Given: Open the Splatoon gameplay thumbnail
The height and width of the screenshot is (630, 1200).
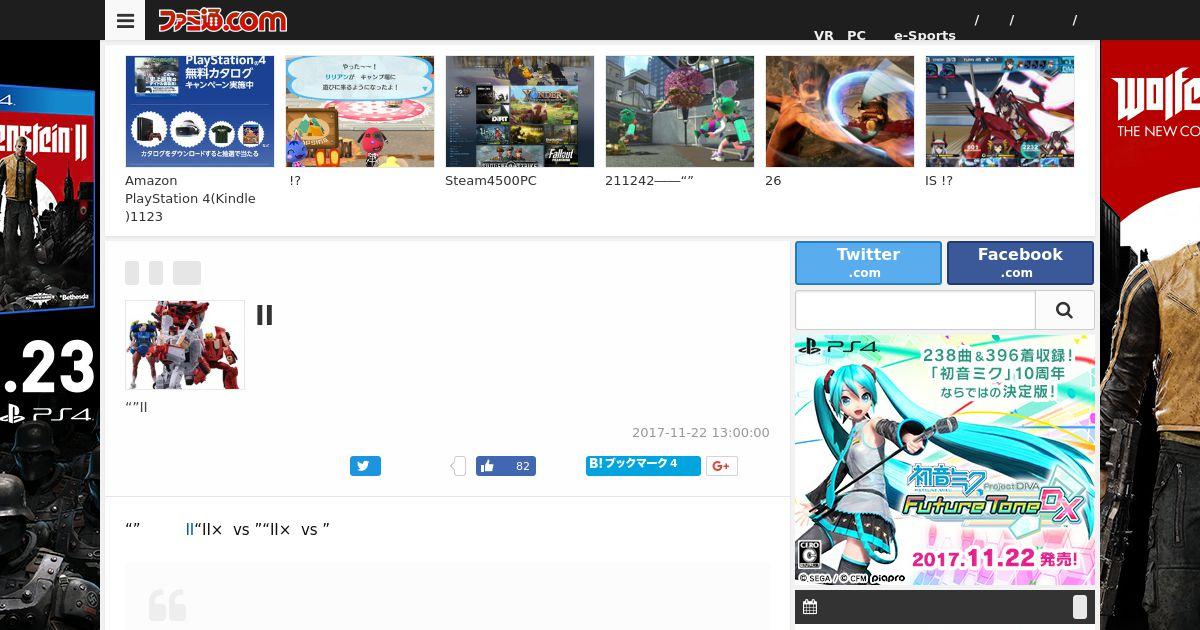Looking at the screenshot, I should coord(680,111).
